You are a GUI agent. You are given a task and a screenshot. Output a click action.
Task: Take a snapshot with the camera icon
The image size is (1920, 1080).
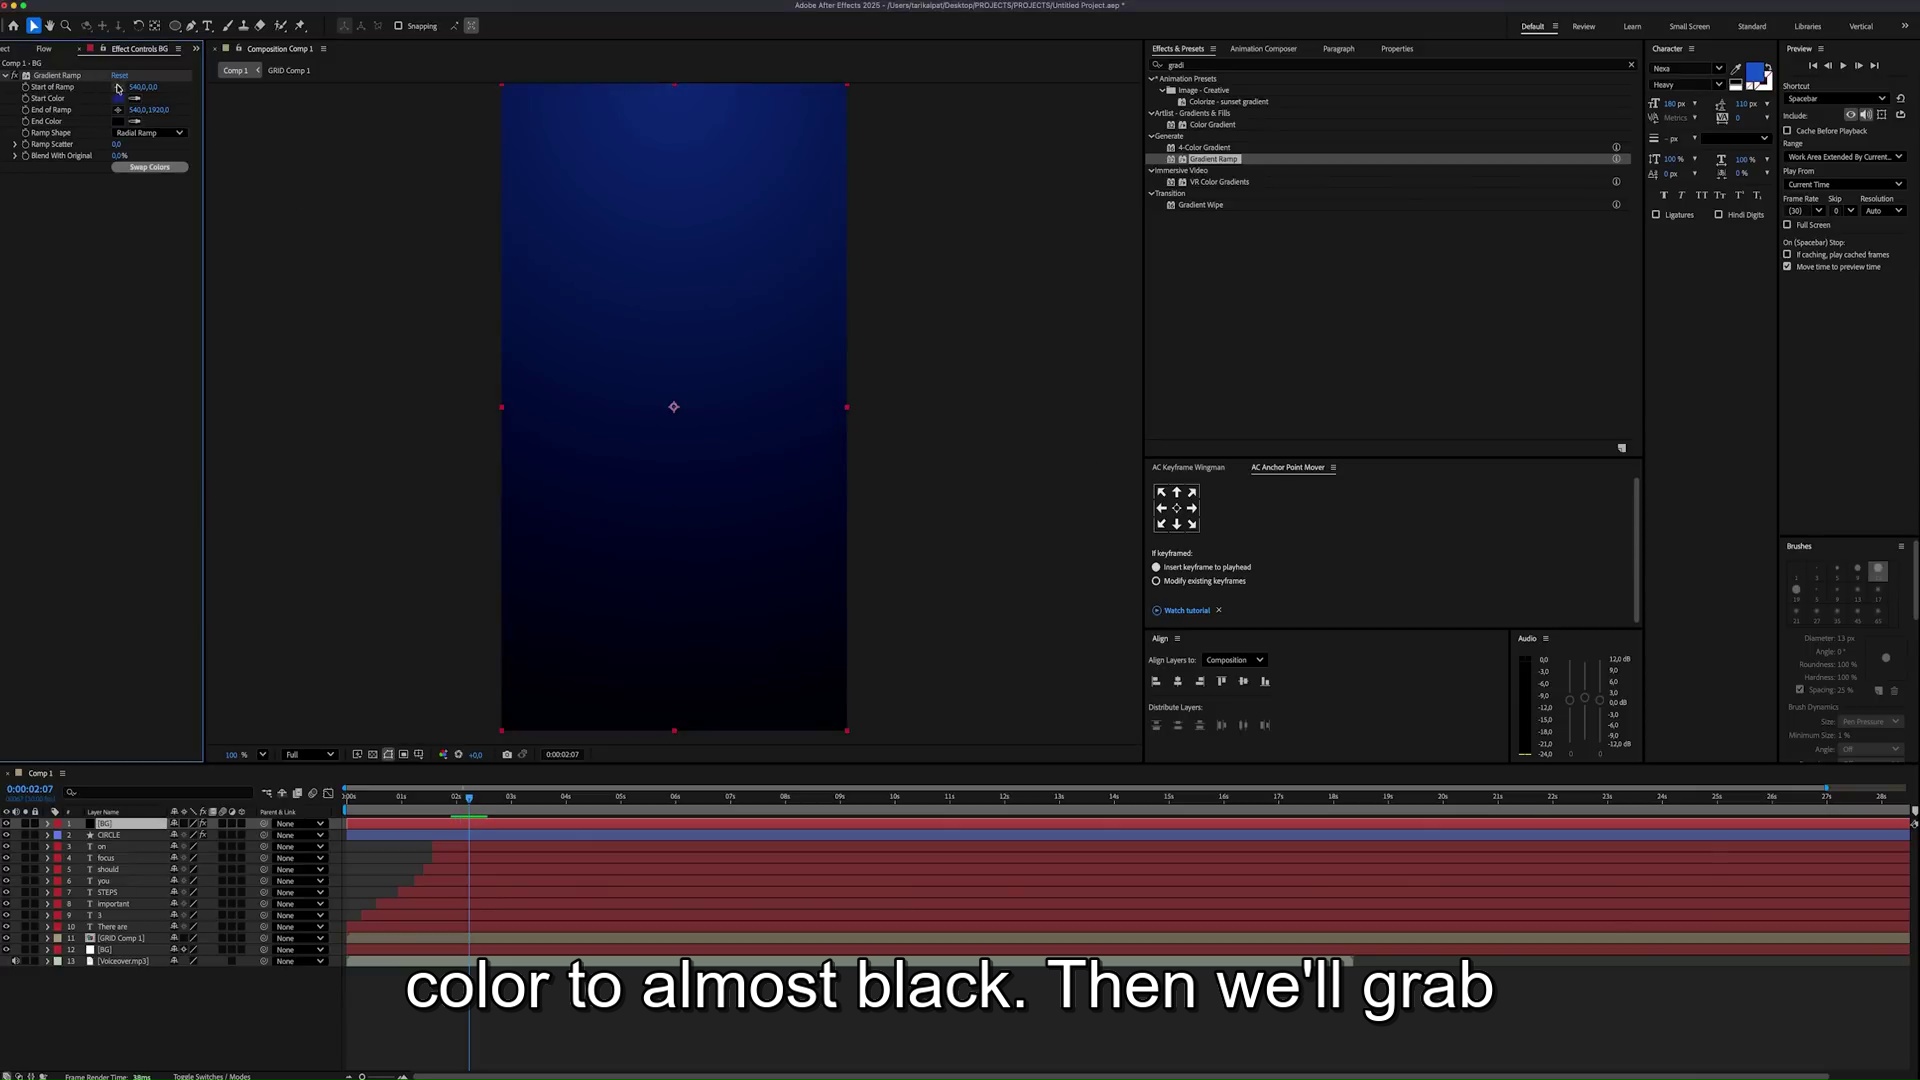coord(507,755)
